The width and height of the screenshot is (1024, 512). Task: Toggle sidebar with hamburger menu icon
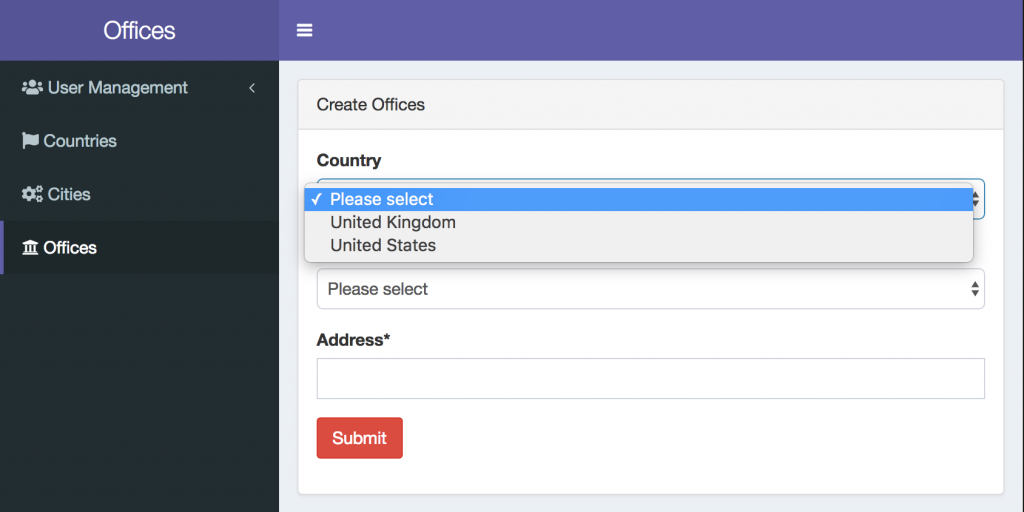tap(304, 30)
